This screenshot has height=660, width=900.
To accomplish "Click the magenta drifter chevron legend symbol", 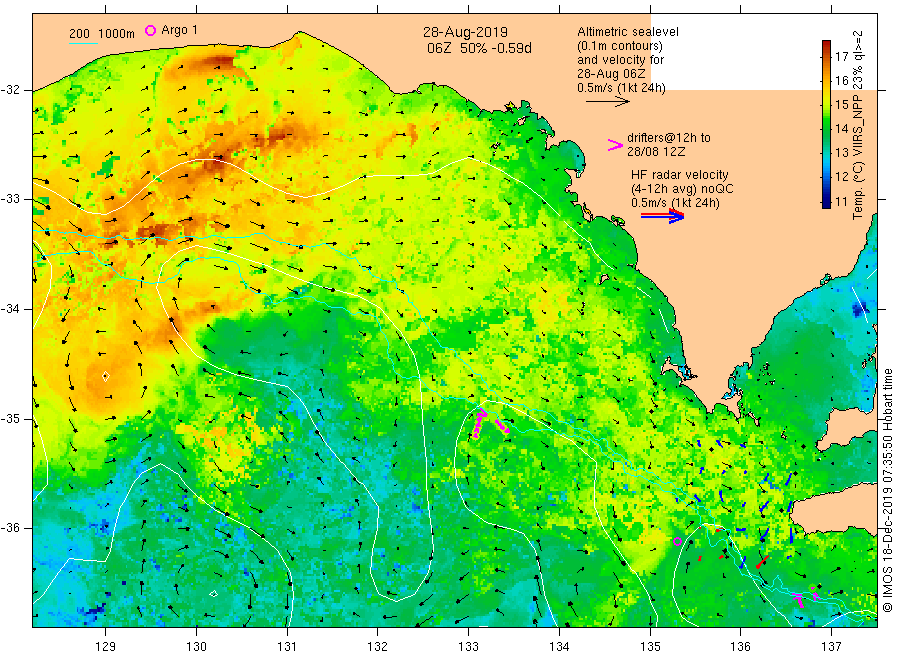I will [615, 145].
